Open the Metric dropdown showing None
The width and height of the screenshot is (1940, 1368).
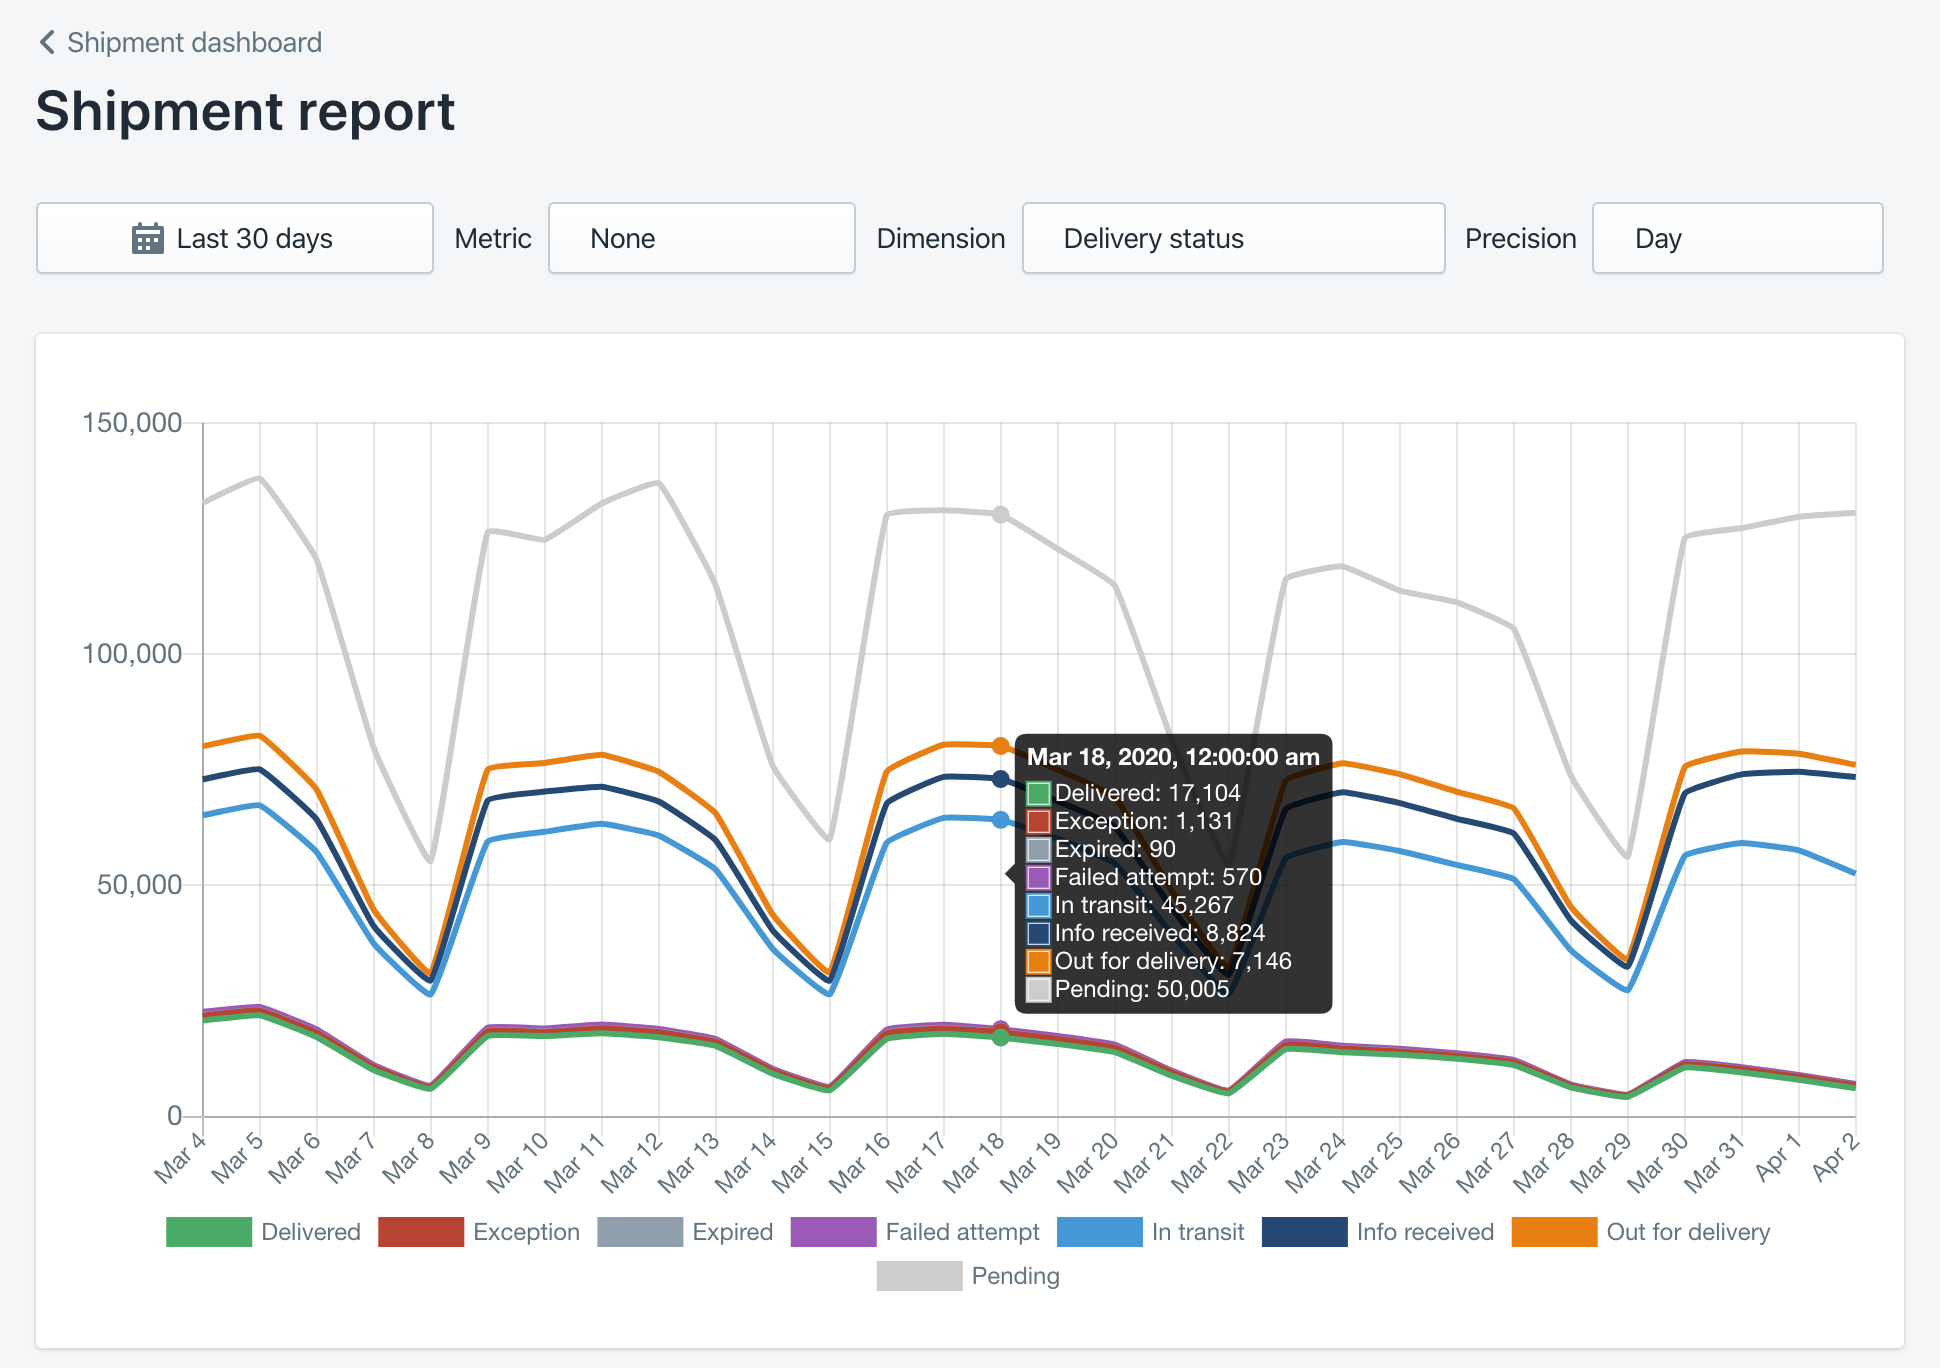point(701,239)
